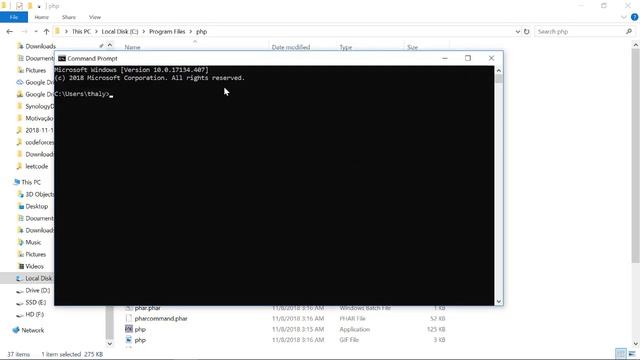Screen dimensions: 640x360
Task: Click the Videos folder icon in sidebar
Action: coord(21,266)
